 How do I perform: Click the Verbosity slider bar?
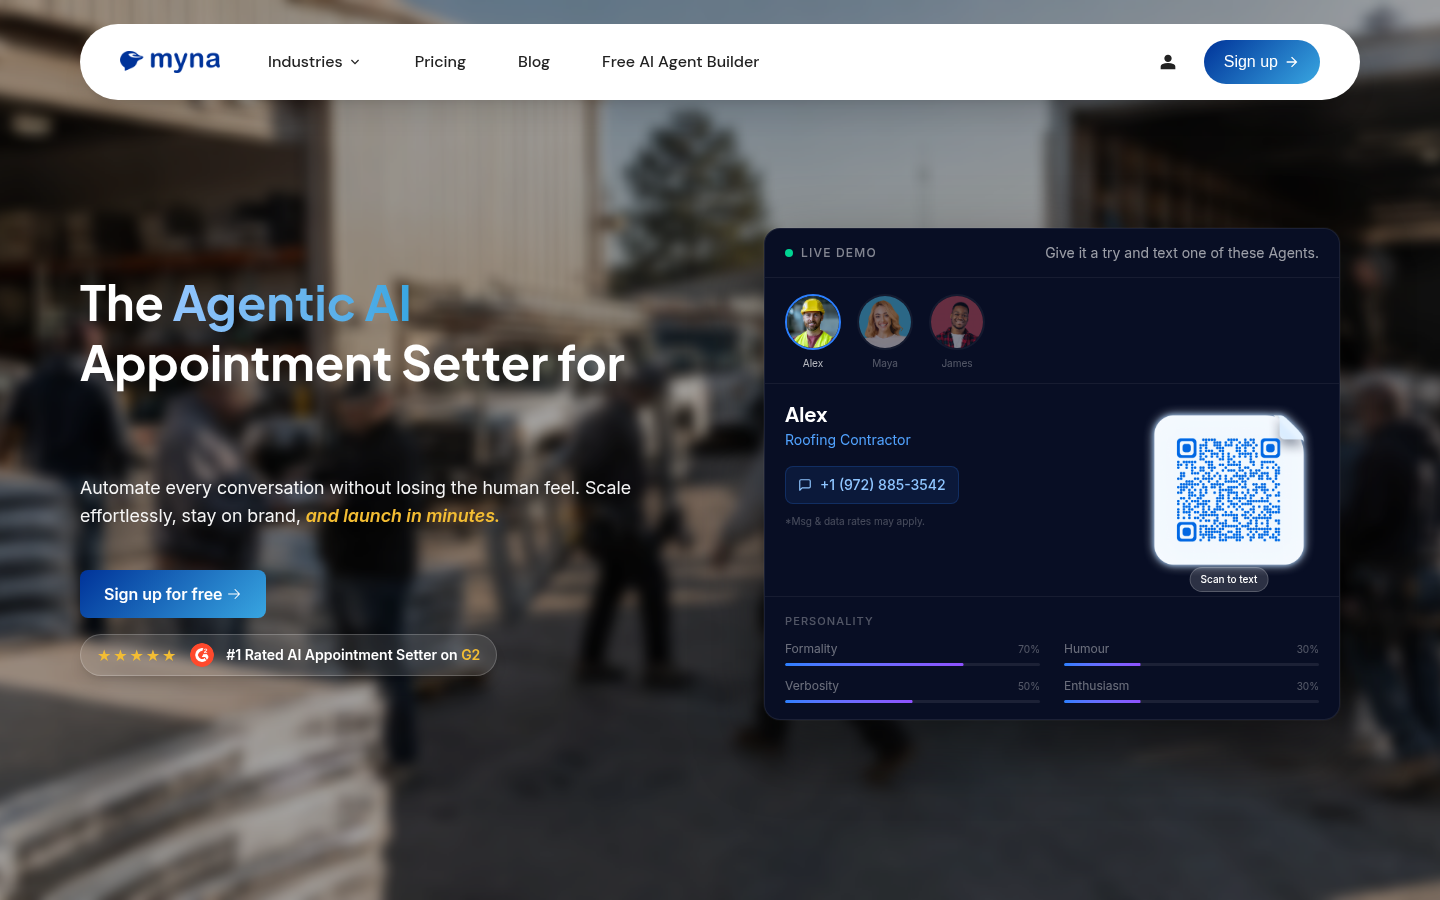click(912, 701)
